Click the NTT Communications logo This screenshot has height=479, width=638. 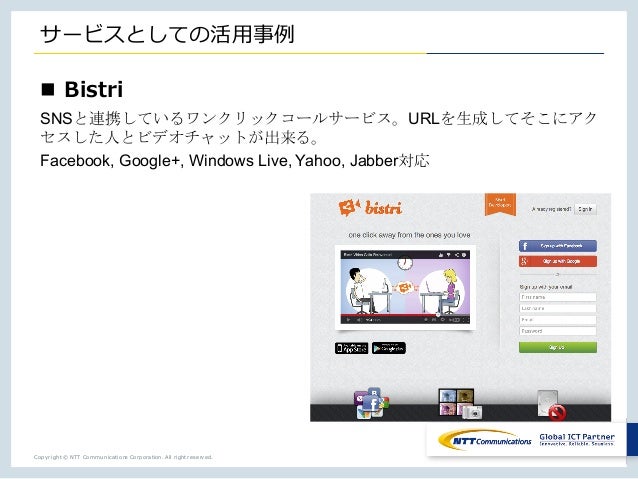click(x=485, y=440)
